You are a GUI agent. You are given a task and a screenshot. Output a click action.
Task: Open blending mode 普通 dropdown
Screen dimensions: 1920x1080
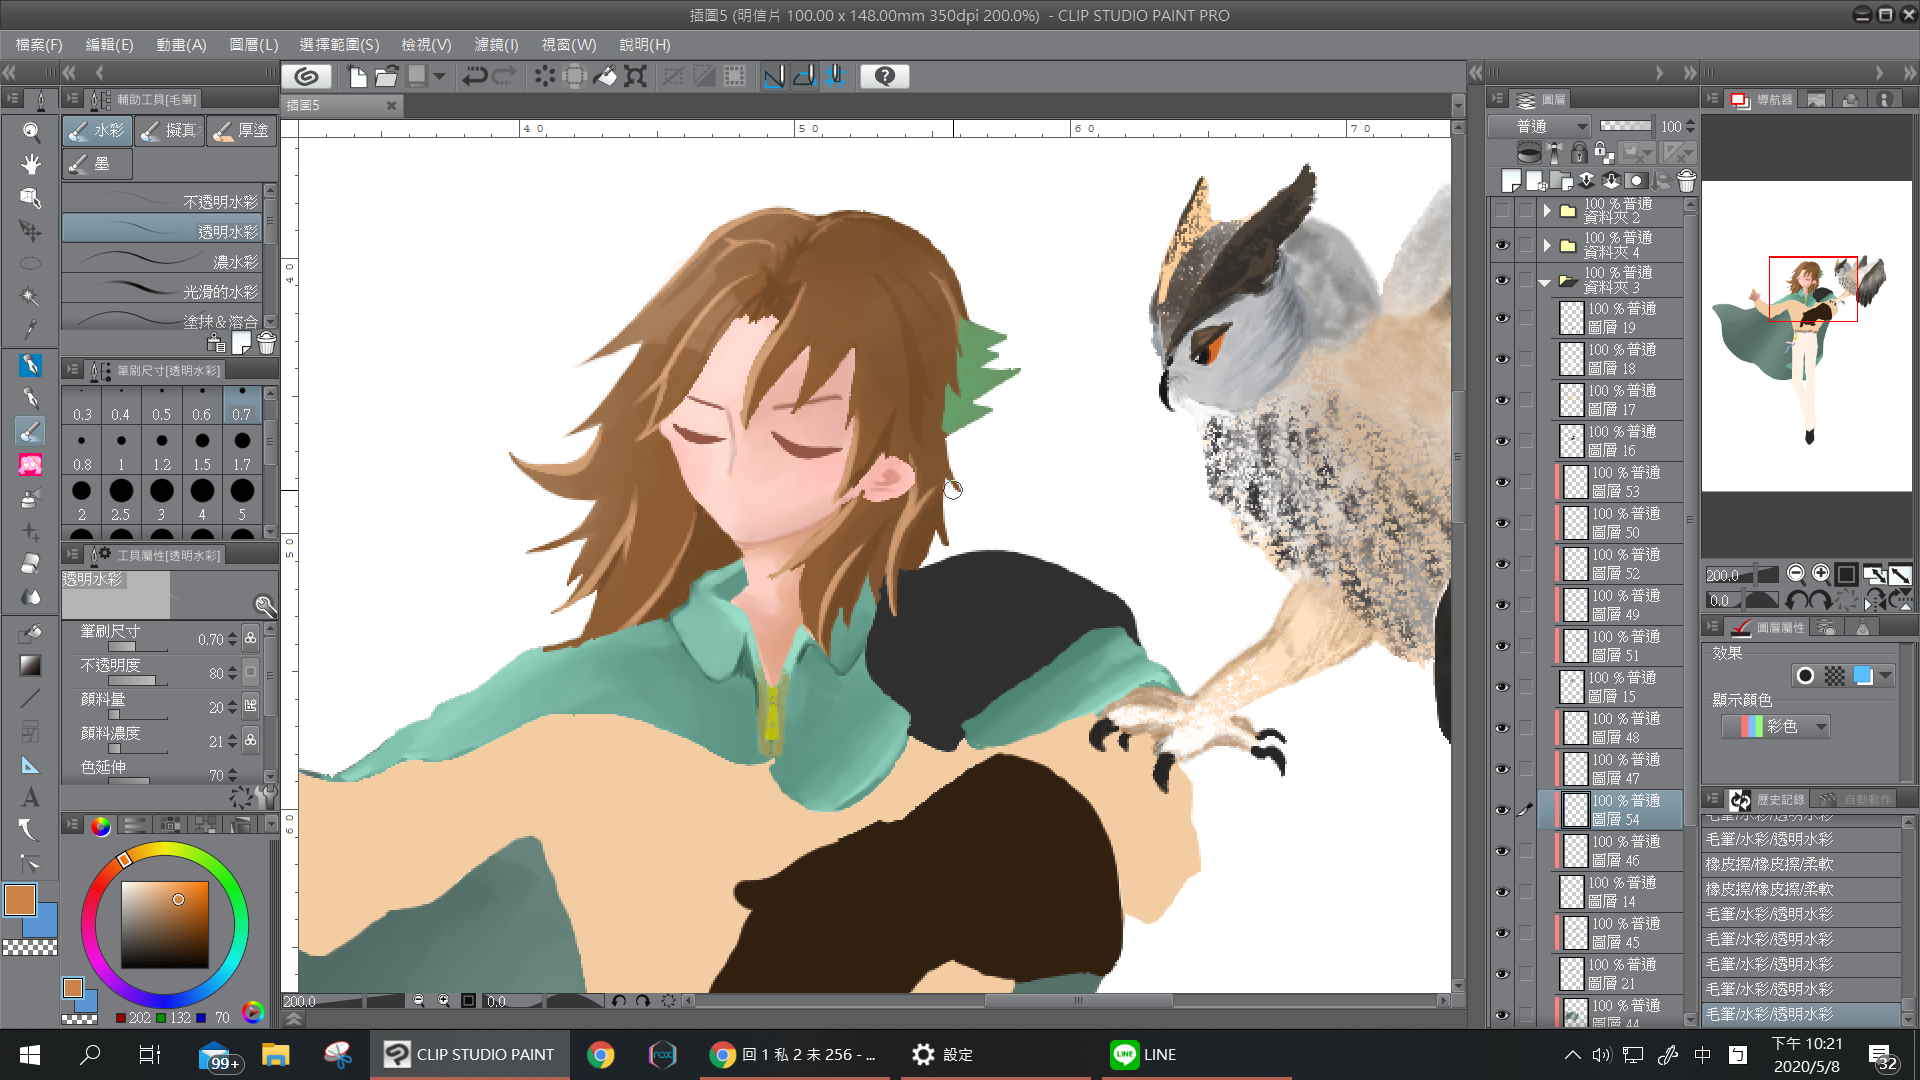click(1539, 126)
